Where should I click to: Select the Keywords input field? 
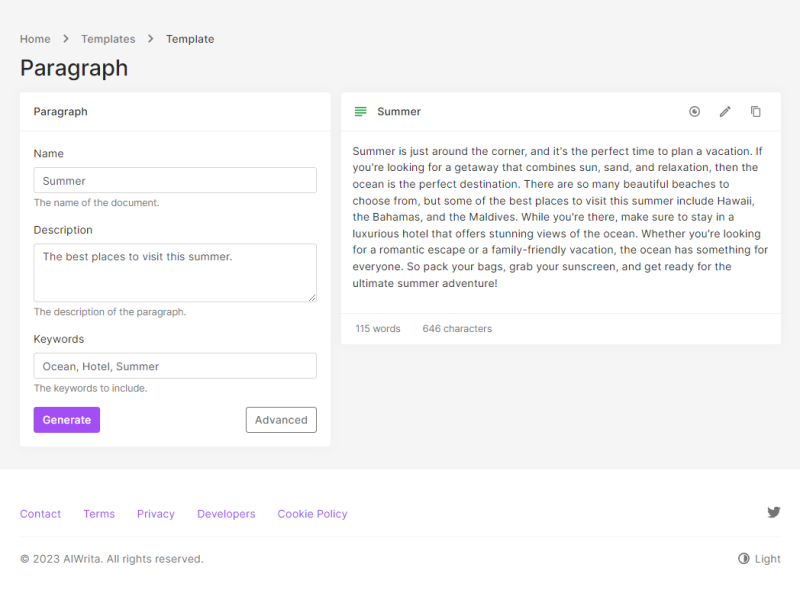[175, 366]
